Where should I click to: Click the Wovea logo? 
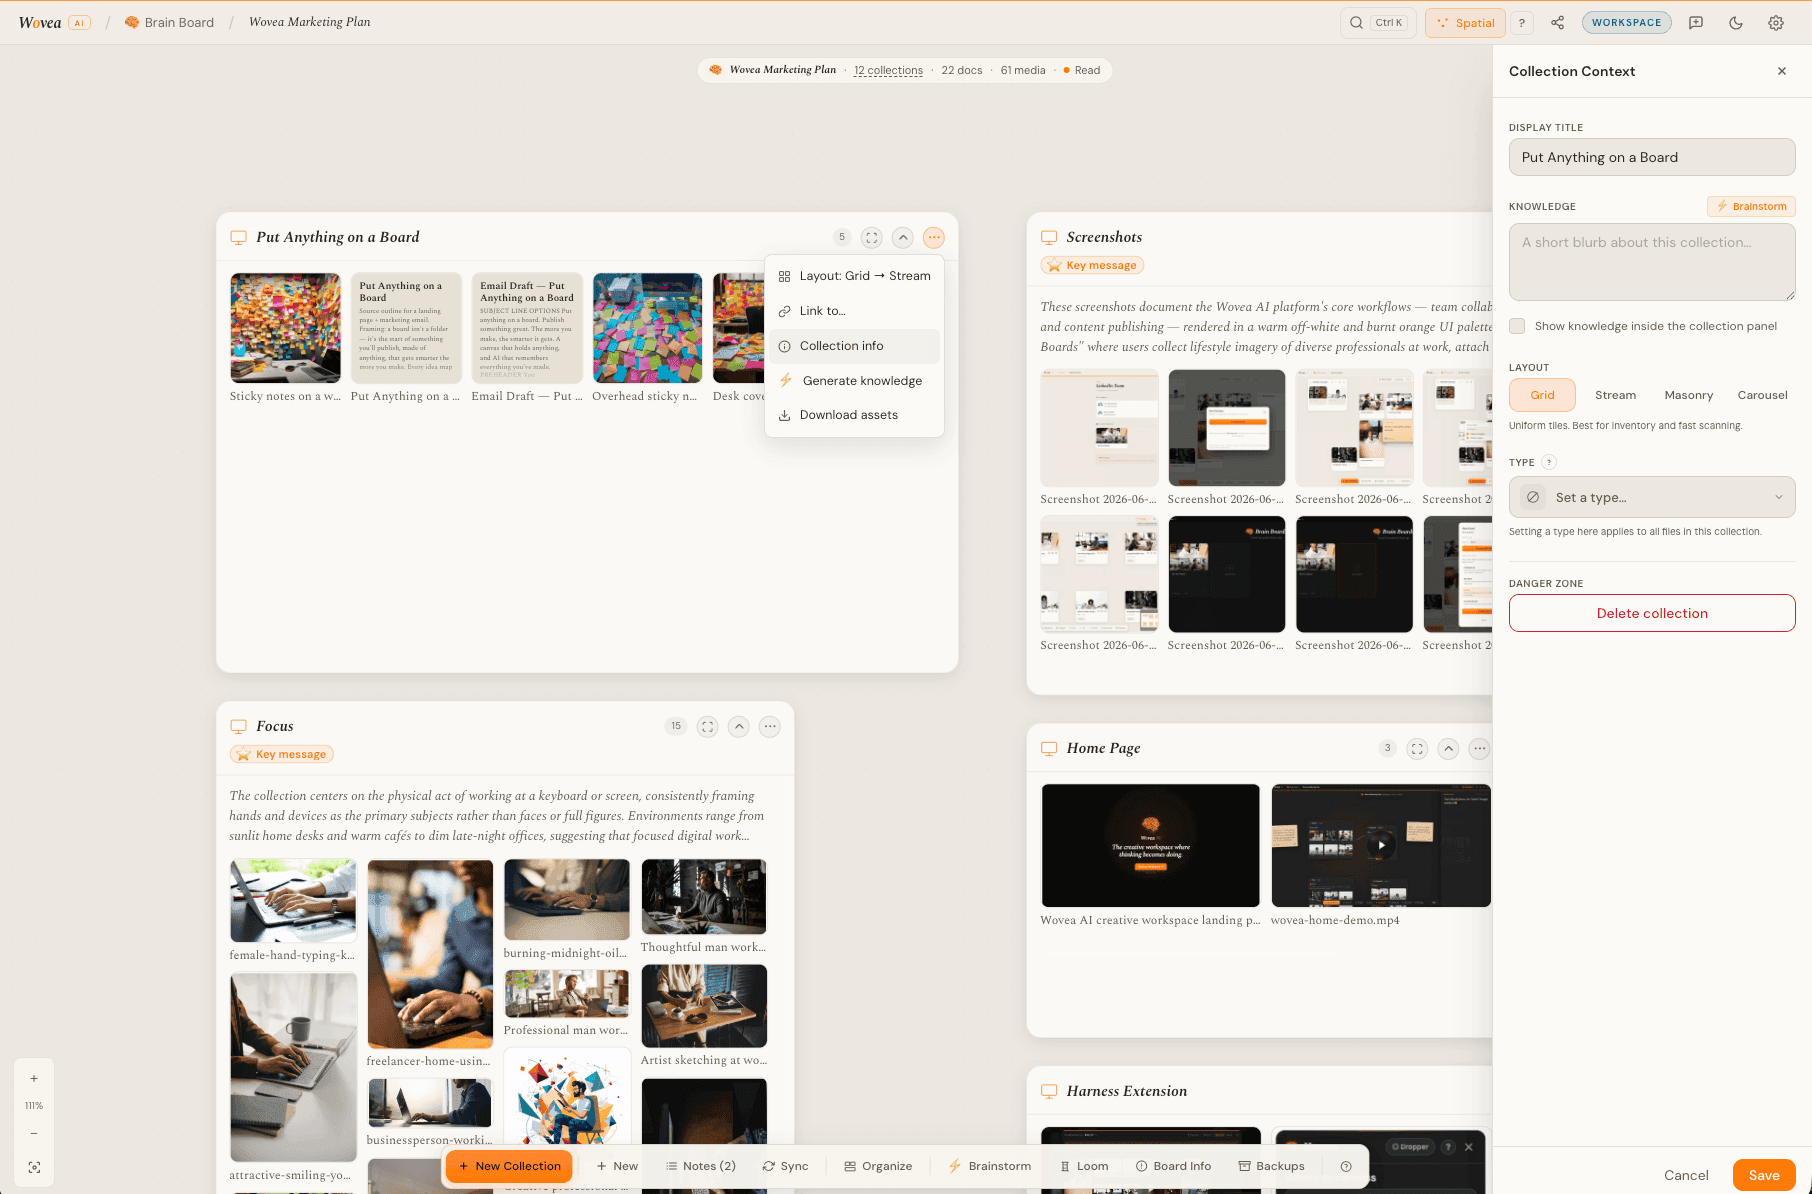tap(40, 22)
